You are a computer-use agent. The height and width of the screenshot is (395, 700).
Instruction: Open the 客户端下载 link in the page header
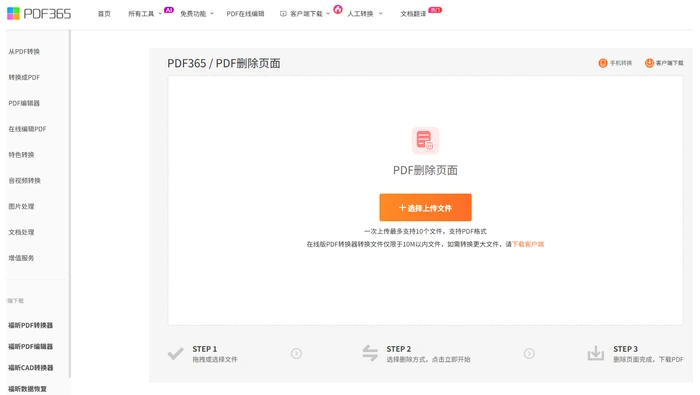[670, 63]
